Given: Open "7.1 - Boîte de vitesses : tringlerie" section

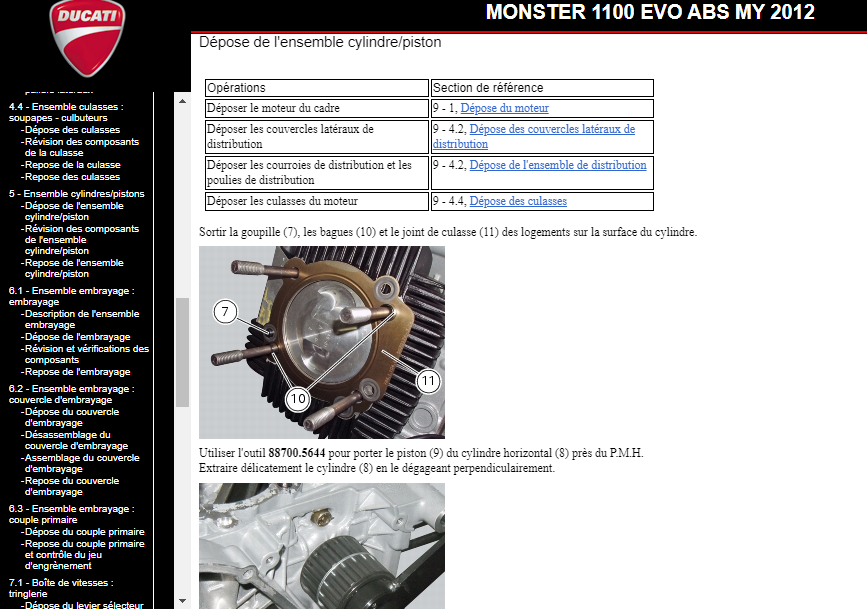Looking at the screenshot, I should pos(61,587).
